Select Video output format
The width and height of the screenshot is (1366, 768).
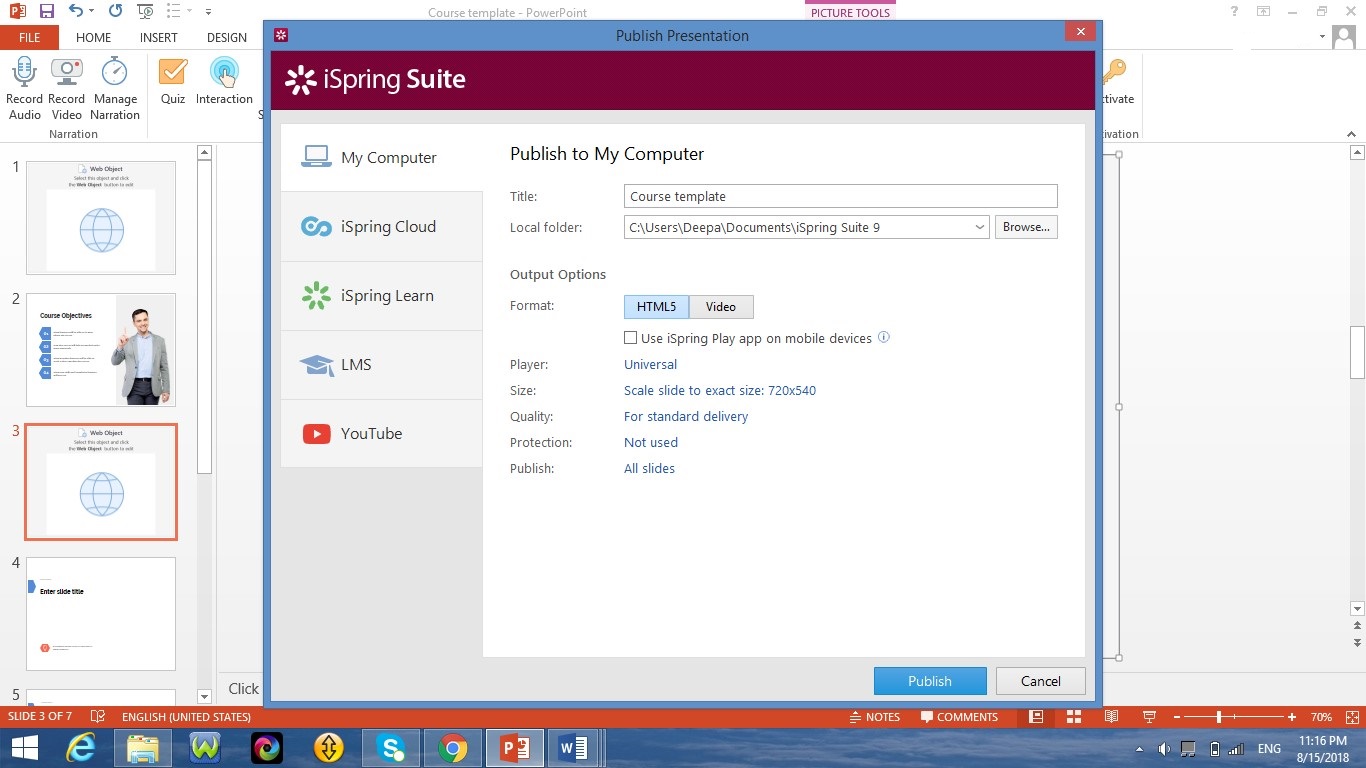[x=721, y=307]
